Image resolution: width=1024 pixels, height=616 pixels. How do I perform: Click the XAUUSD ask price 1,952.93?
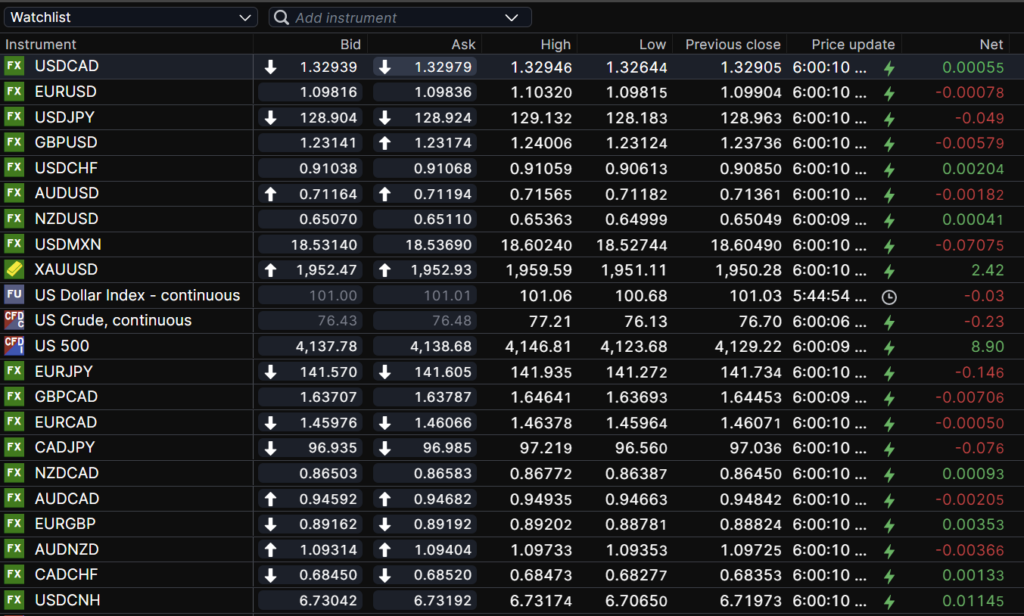pos(441,270)
